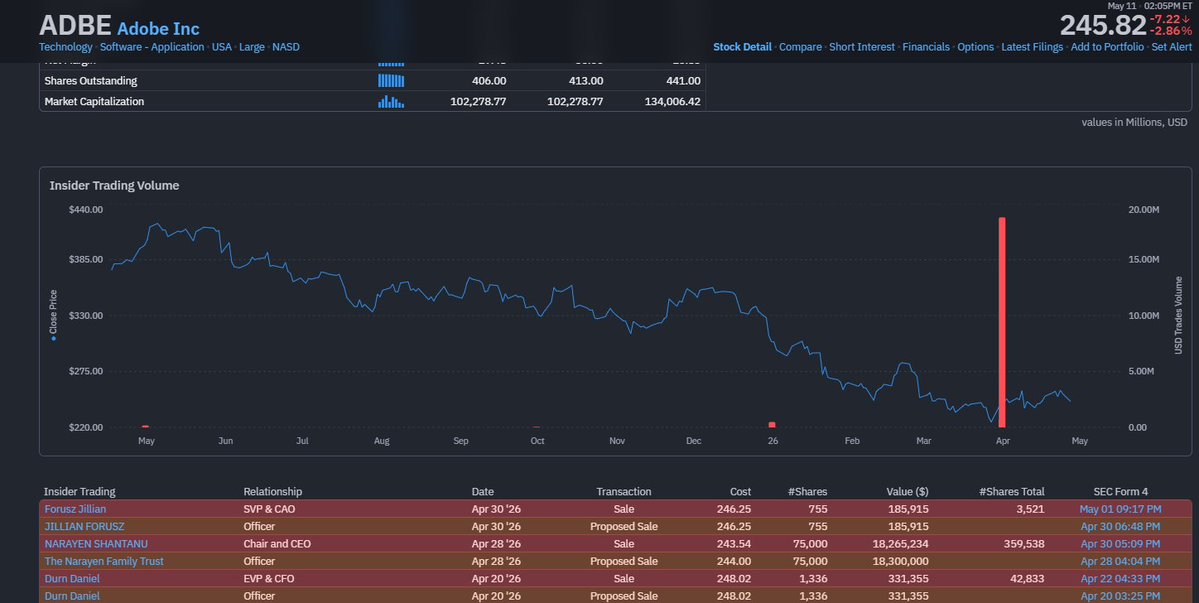
Task: Open the USA country link
Action: [222, 47]
